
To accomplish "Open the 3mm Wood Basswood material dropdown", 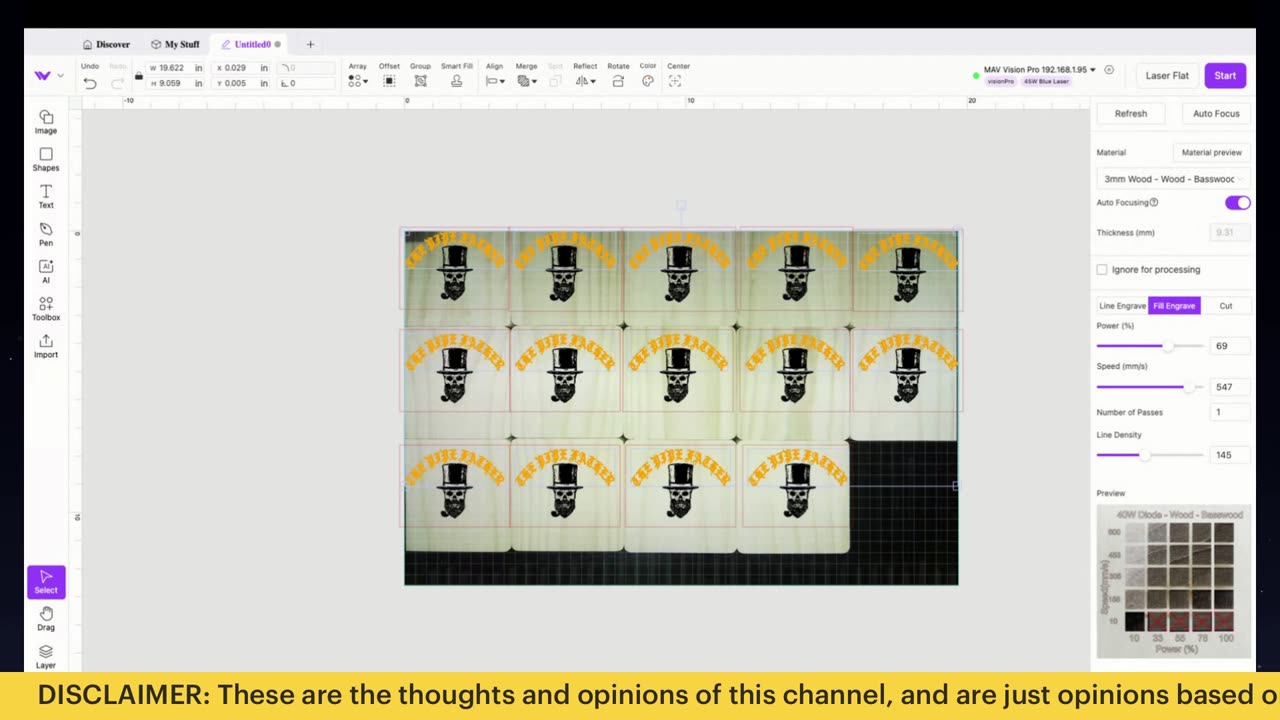I will pyautogui.click(x=1172, y=179).
